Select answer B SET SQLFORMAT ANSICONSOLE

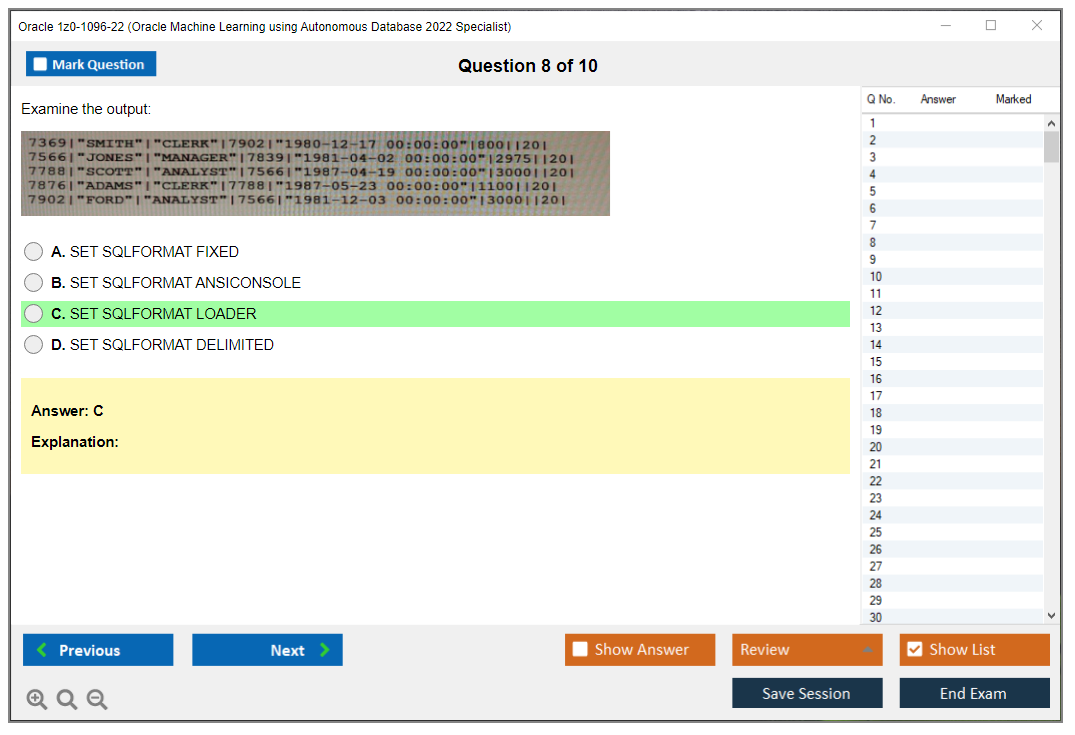click(x=33, y=282)
